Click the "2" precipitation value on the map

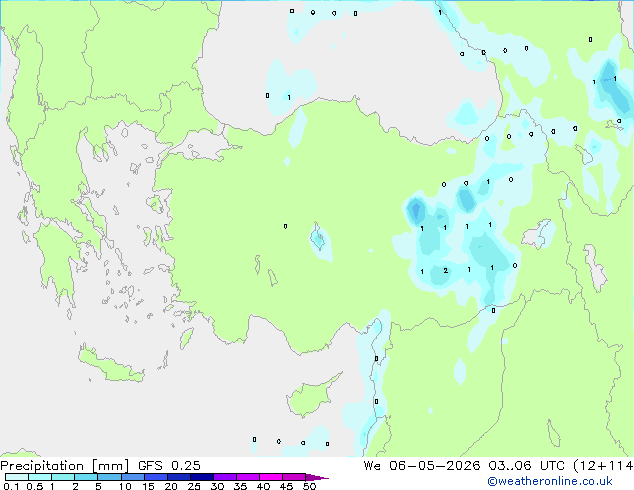[x=446, y=270]
